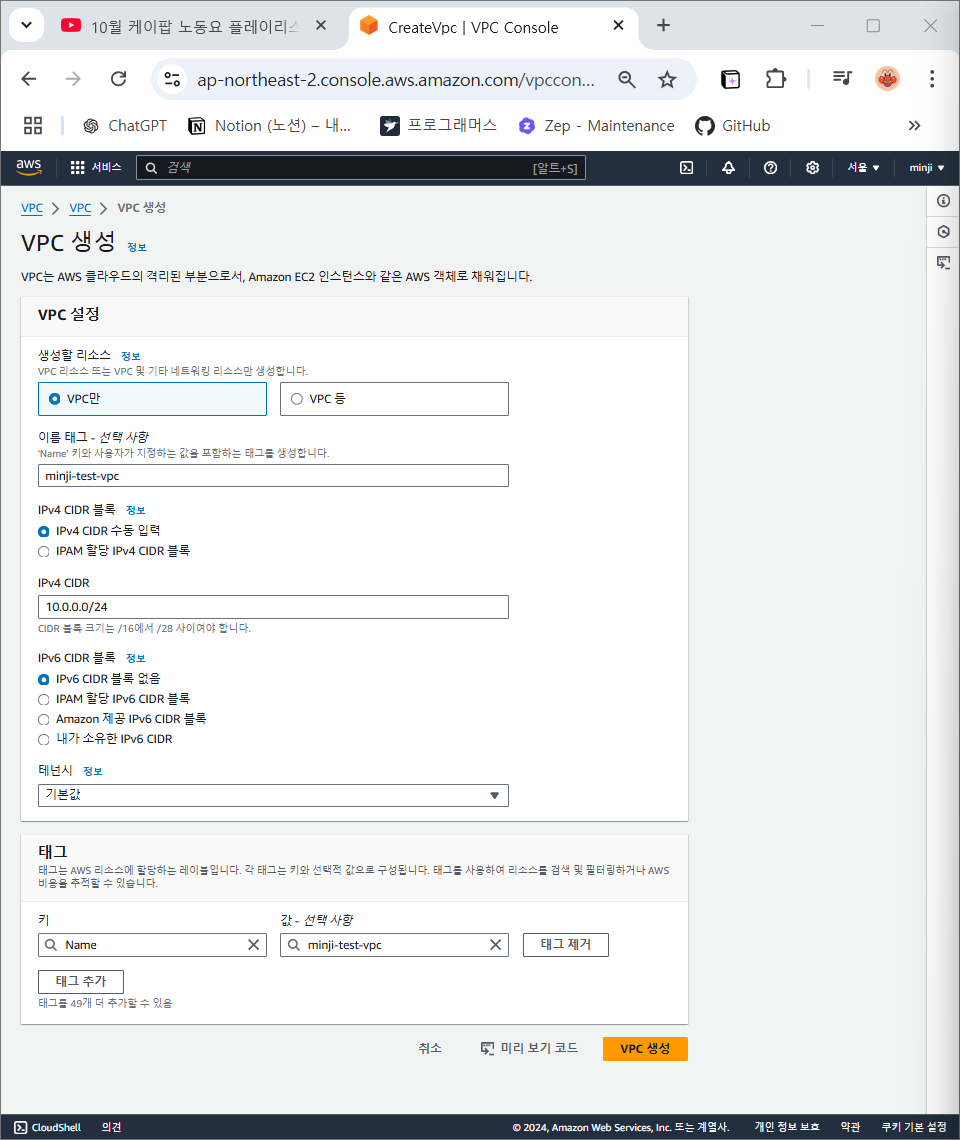The width and height of the screenshot is (960, 1140).
Task: Focus the Chrome address bar URL
Action: [396, 80]
